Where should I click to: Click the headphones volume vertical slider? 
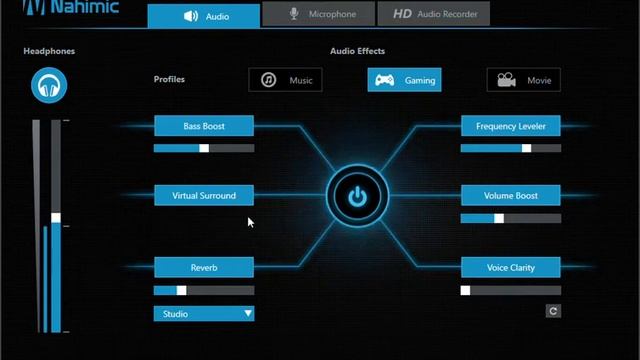[x=56, y=226]
